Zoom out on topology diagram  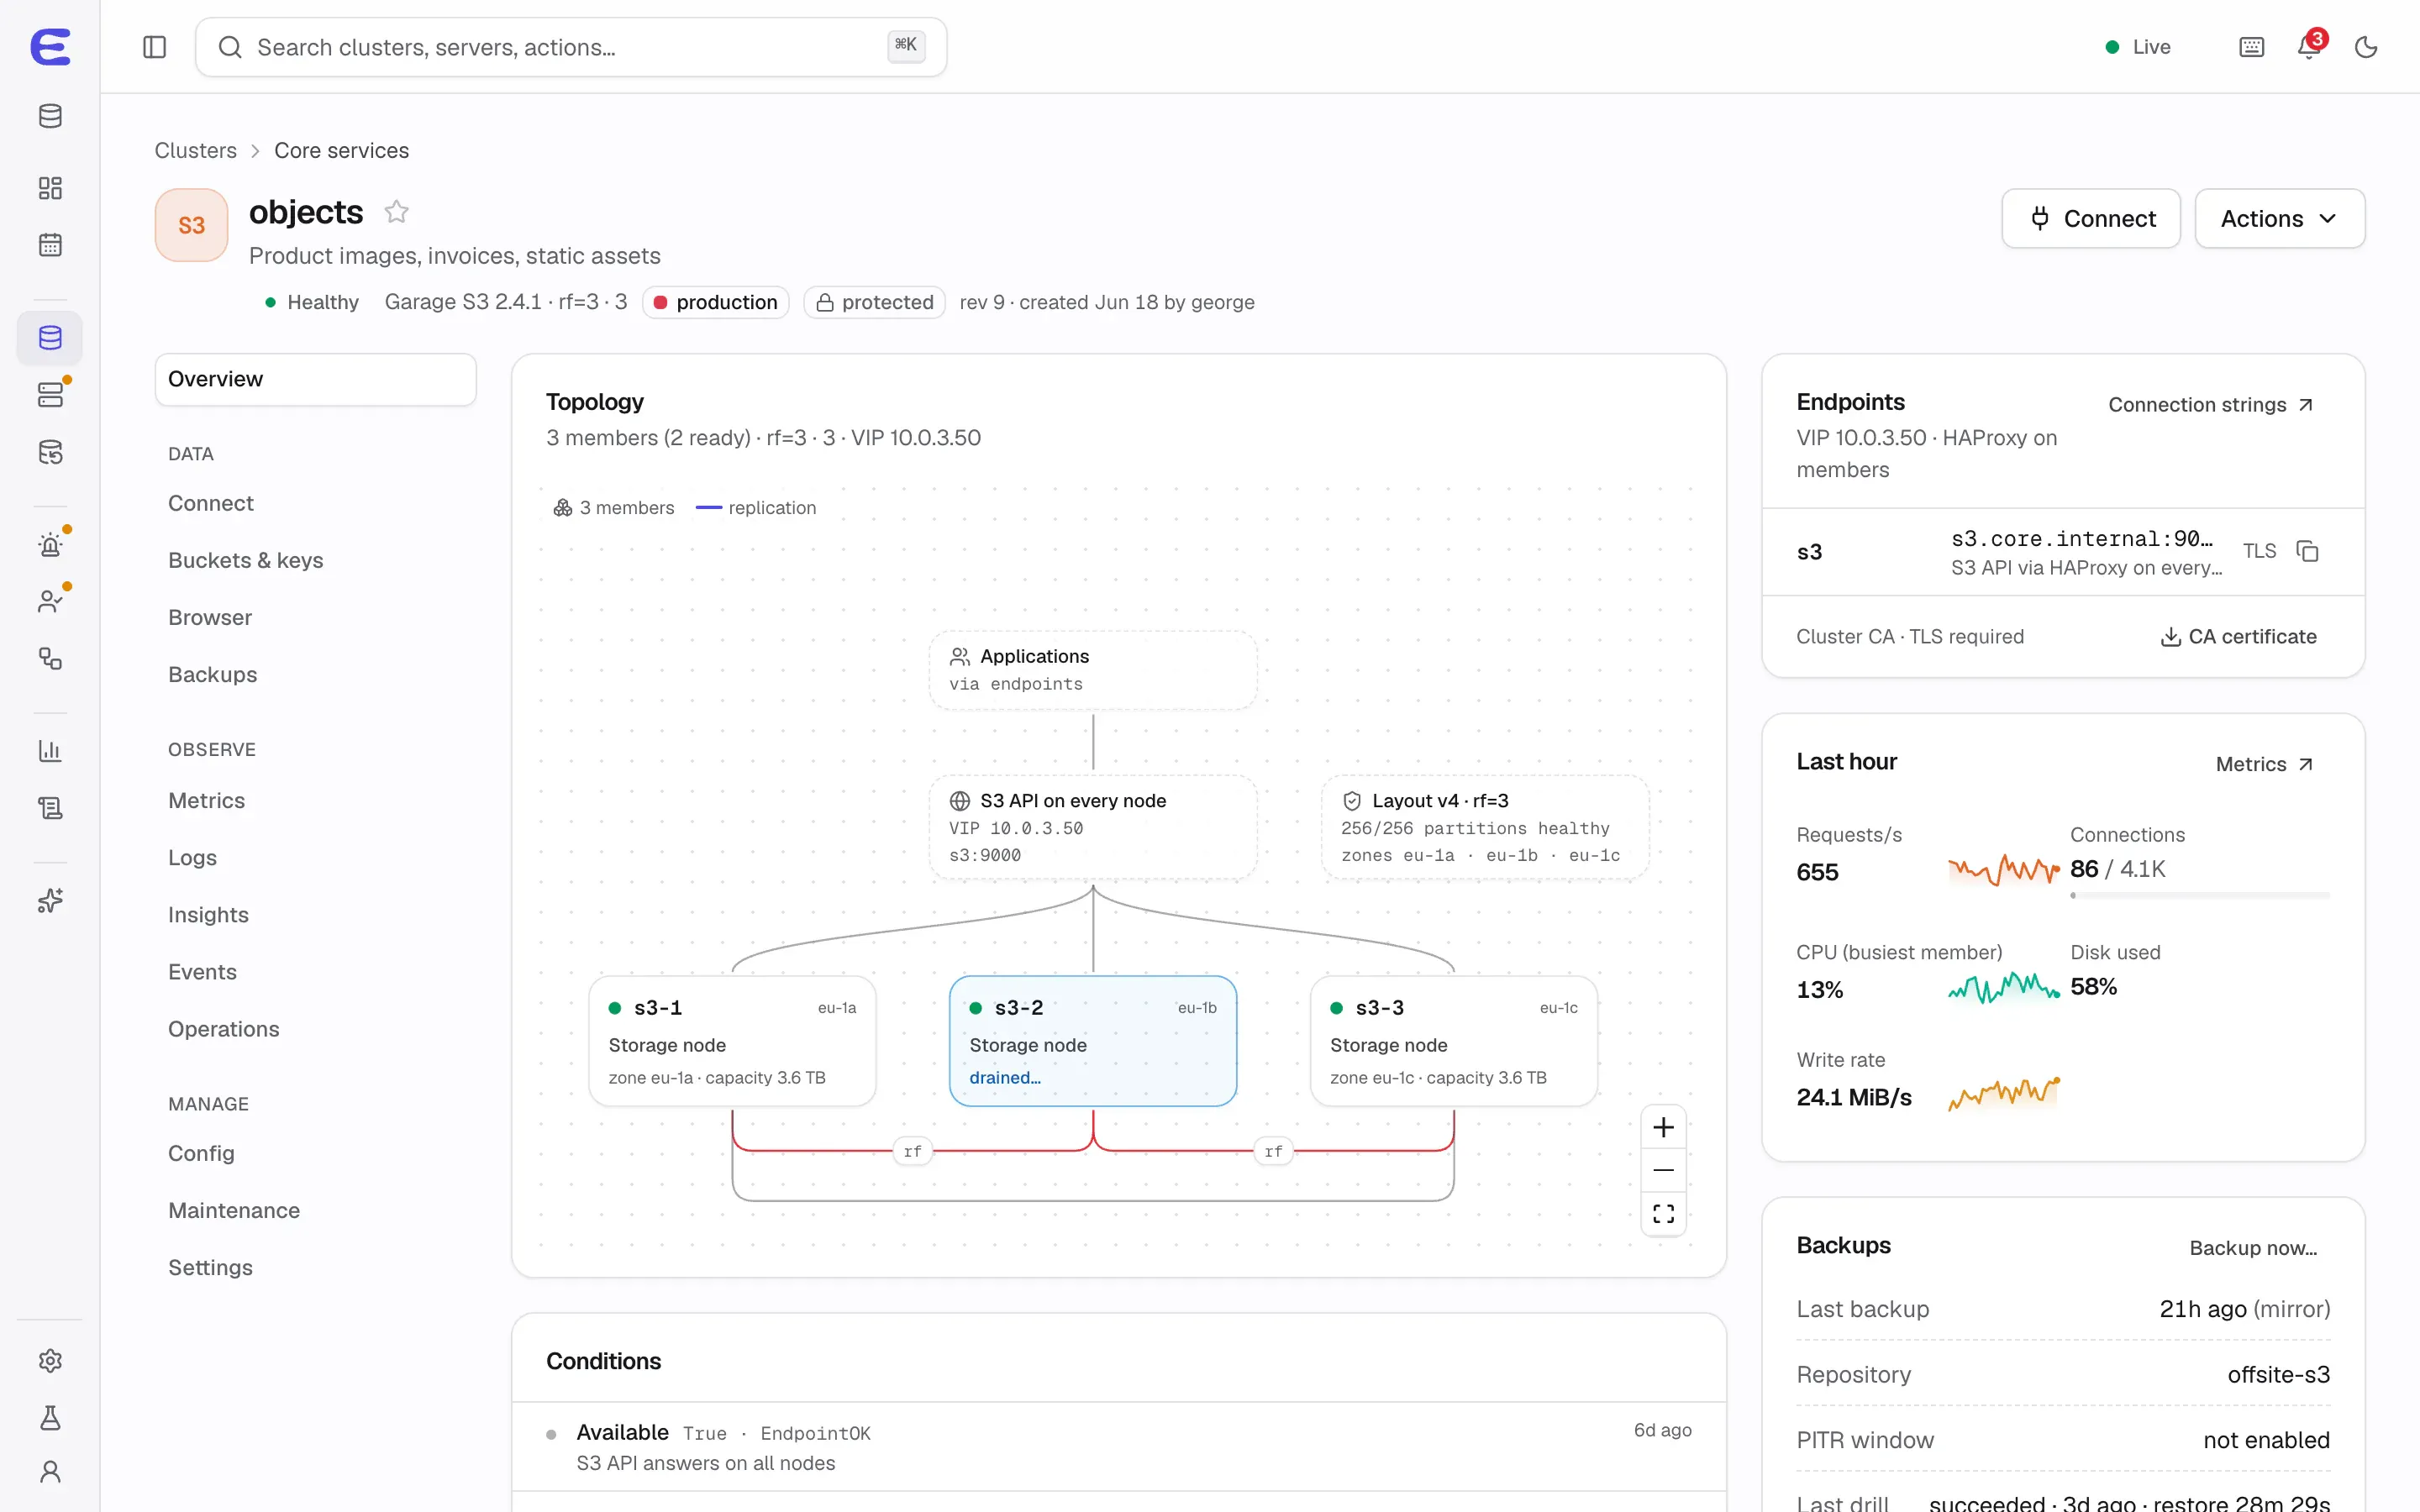(1663, 1170)
